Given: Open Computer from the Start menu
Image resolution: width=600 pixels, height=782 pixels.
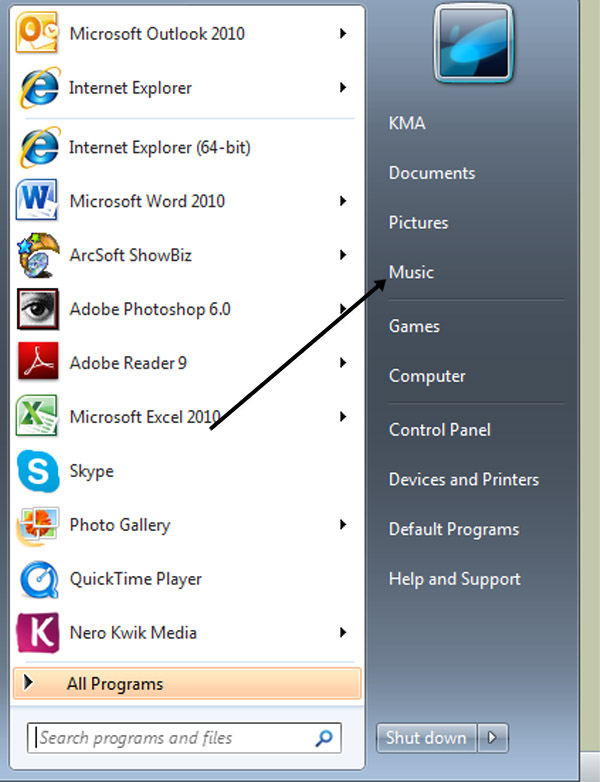Looking at the screenshot, I should click(x=427, y=376).
